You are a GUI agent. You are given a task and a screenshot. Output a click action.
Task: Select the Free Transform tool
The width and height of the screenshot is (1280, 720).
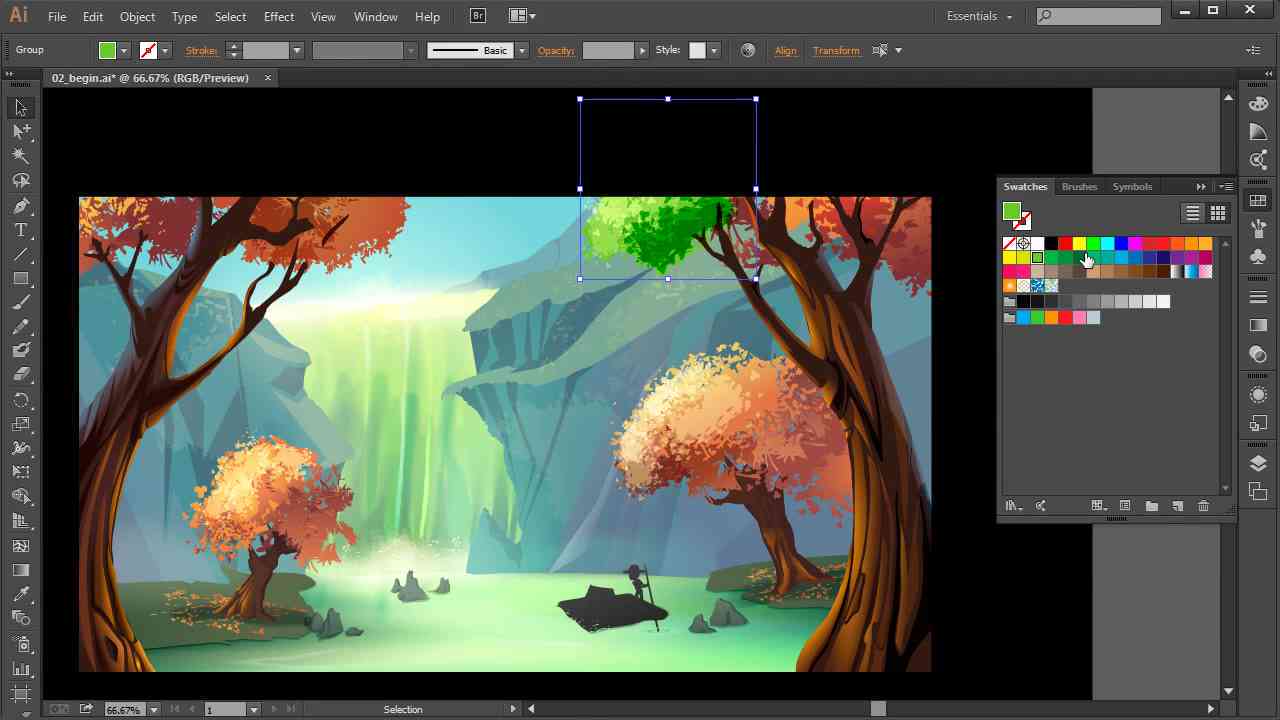point(21,472)
